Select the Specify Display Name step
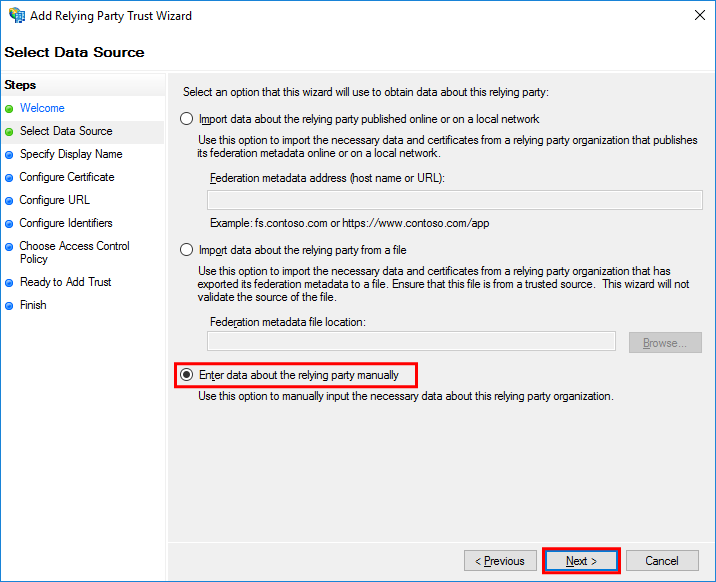 (x=71, y=154)
